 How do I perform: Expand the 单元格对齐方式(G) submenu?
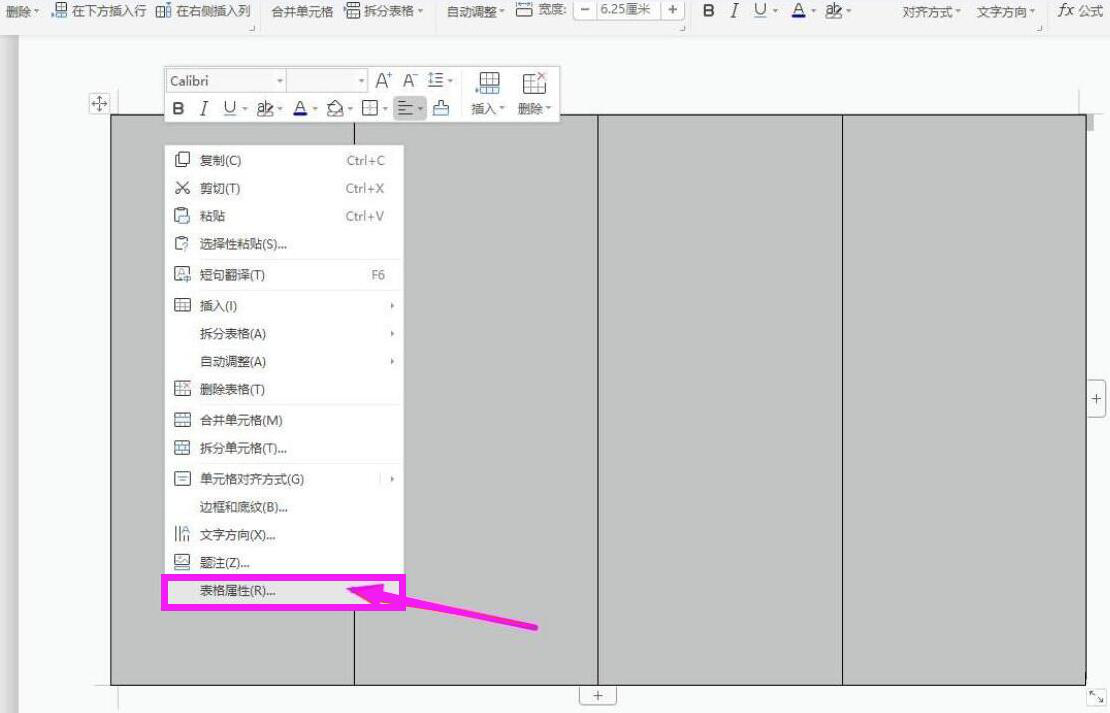pos(284,479)
